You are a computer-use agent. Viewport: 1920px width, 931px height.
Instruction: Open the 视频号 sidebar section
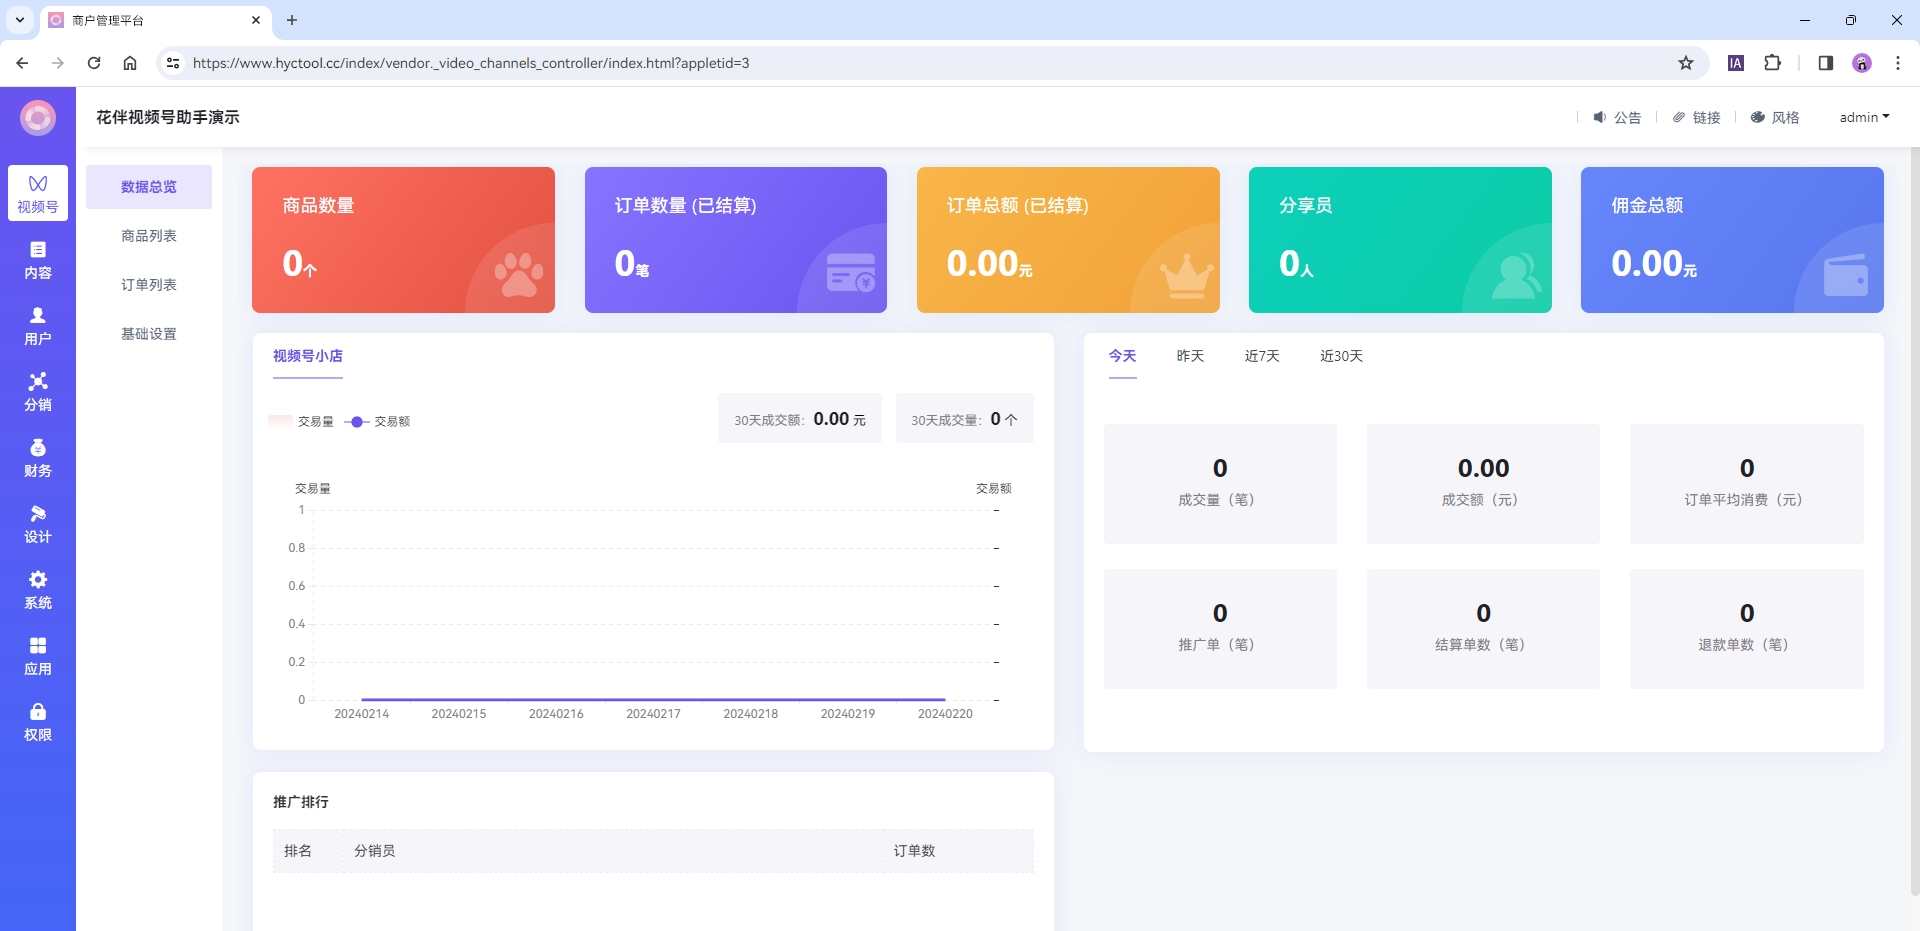click(38, 193)
